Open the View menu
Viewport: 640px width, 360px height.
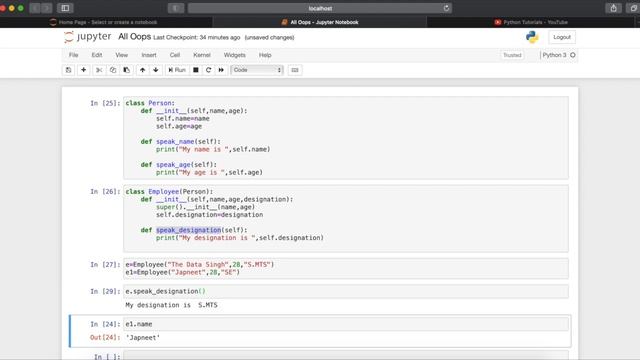point(122,55)
